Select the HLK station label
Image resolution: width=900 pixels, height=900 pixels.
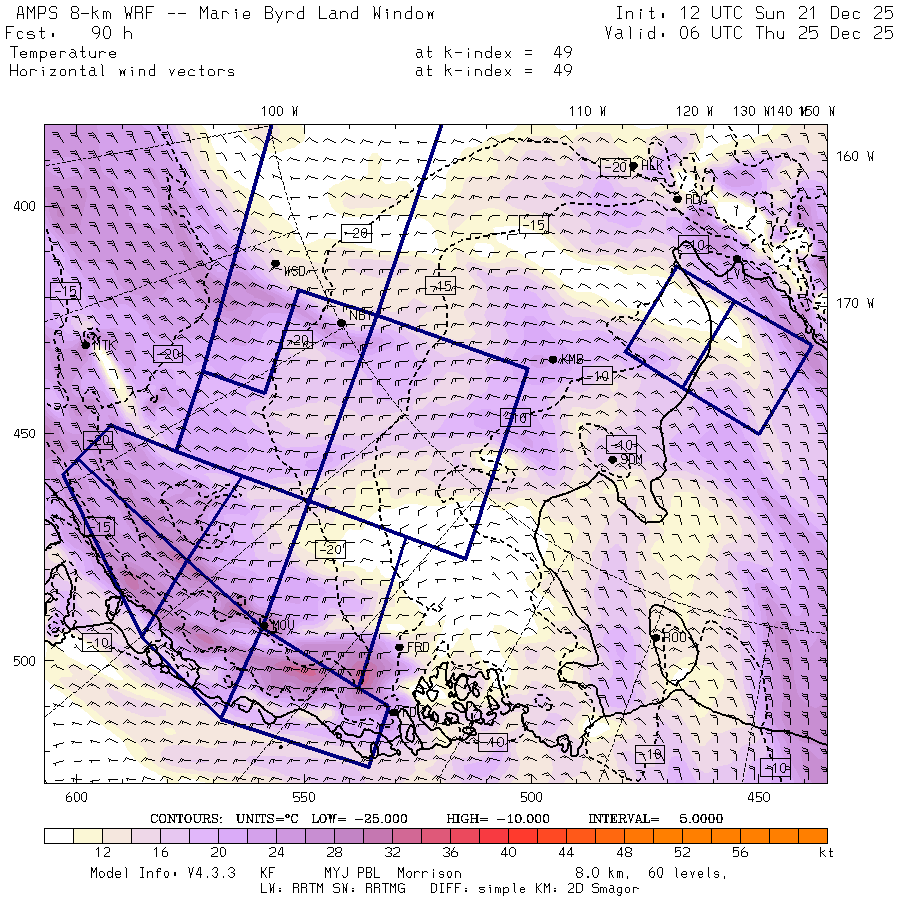coord(651,165)
